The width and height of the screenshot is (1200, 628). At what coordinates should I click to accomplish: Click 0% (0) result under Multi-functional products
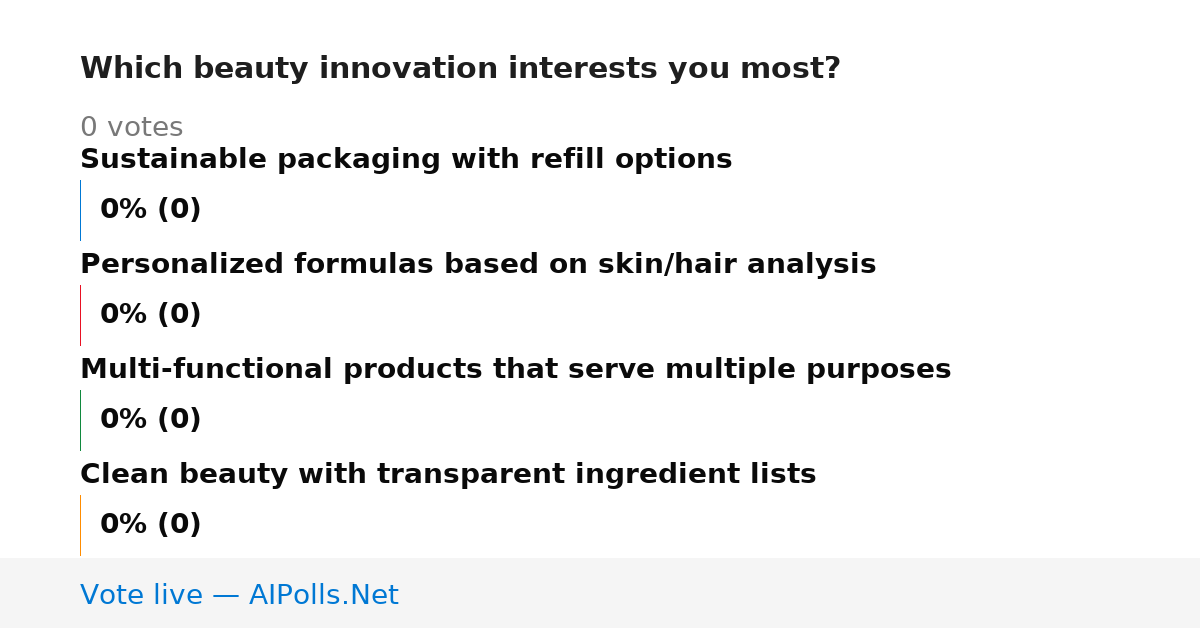150,420
